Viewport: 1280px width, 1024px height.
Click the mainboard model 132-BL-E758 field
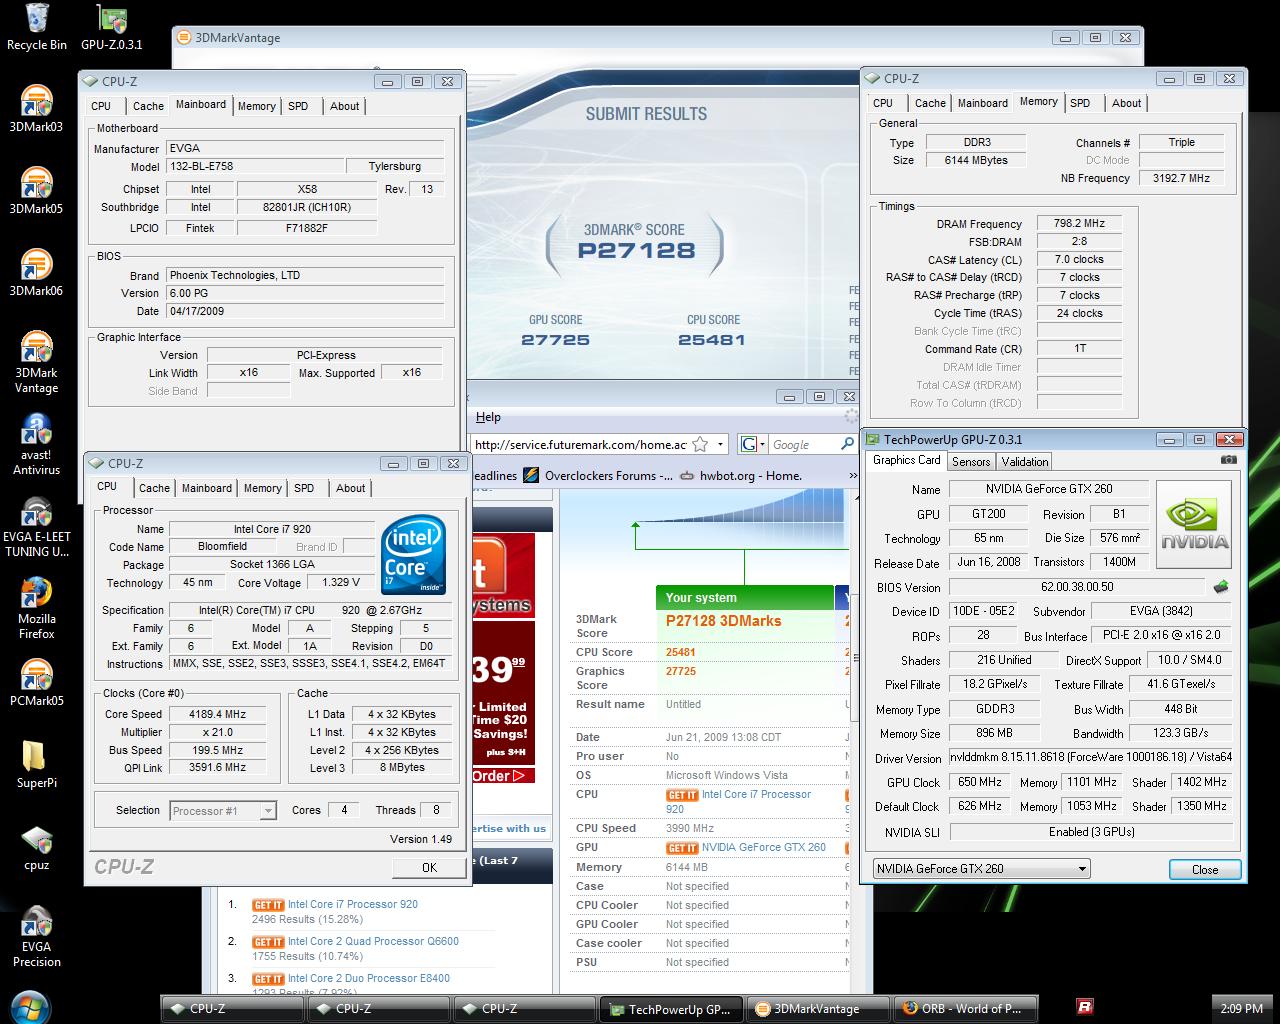tap(253, 167)
